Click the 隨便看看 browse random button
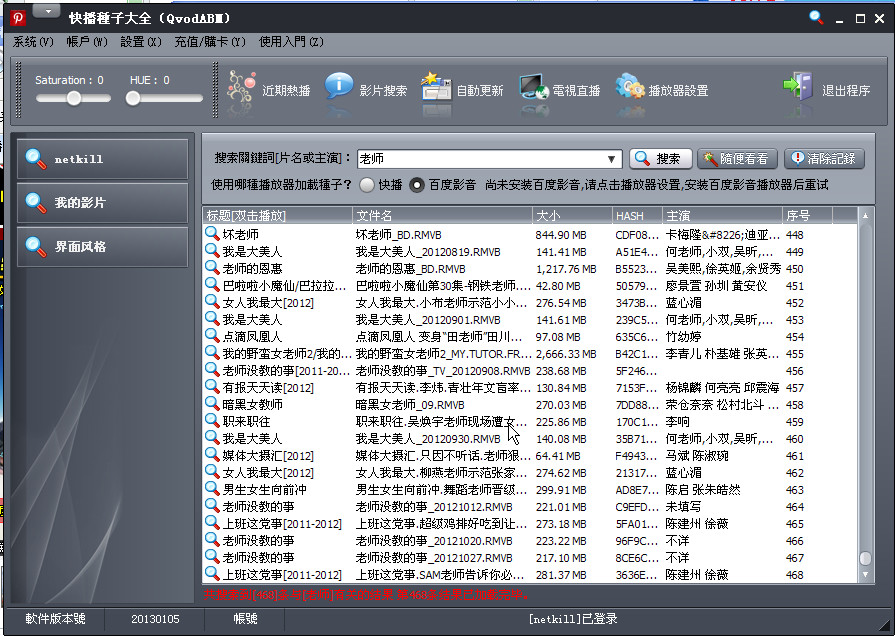Image resolution: width=895 pixels, height=636 pixels. coord(737,159)
